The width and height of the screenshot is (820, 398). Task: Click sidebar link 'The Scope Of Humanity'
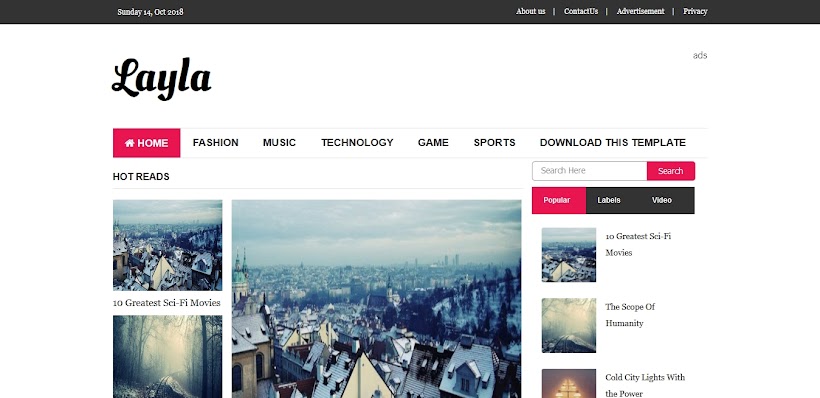[630, 315]
